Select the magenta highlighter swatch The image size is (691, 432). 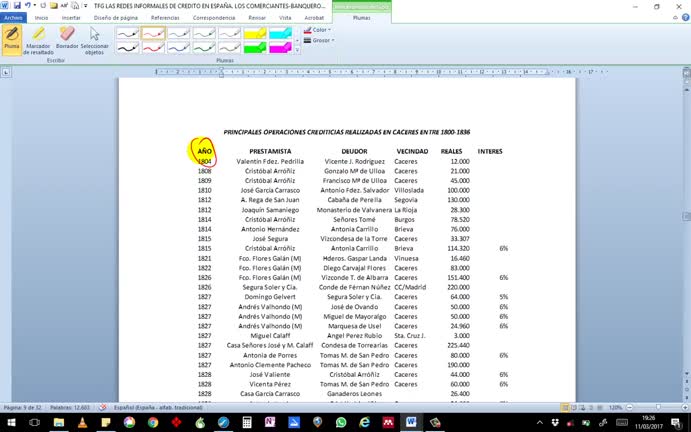click(281, 47)
